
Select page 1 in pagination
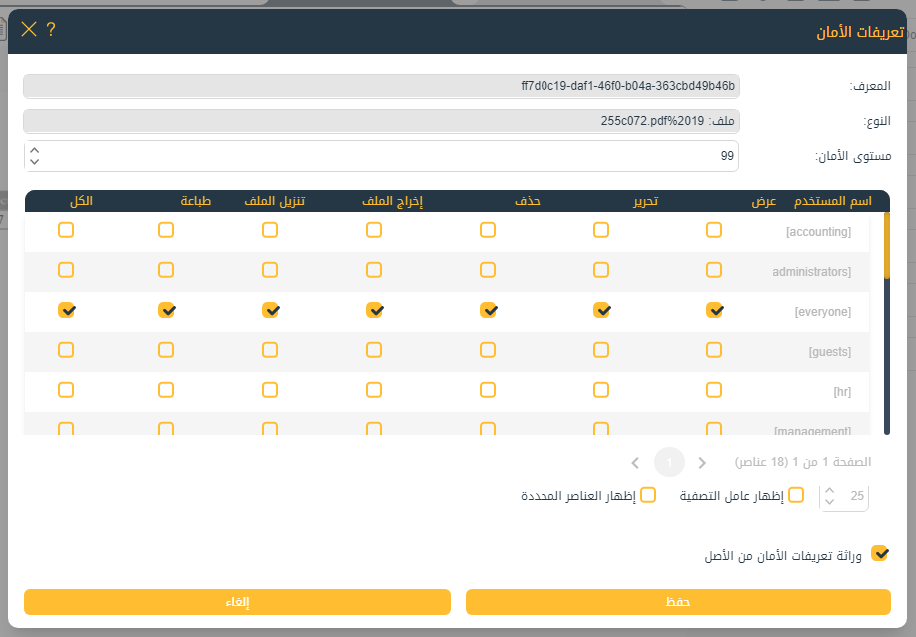pos(669,462)
